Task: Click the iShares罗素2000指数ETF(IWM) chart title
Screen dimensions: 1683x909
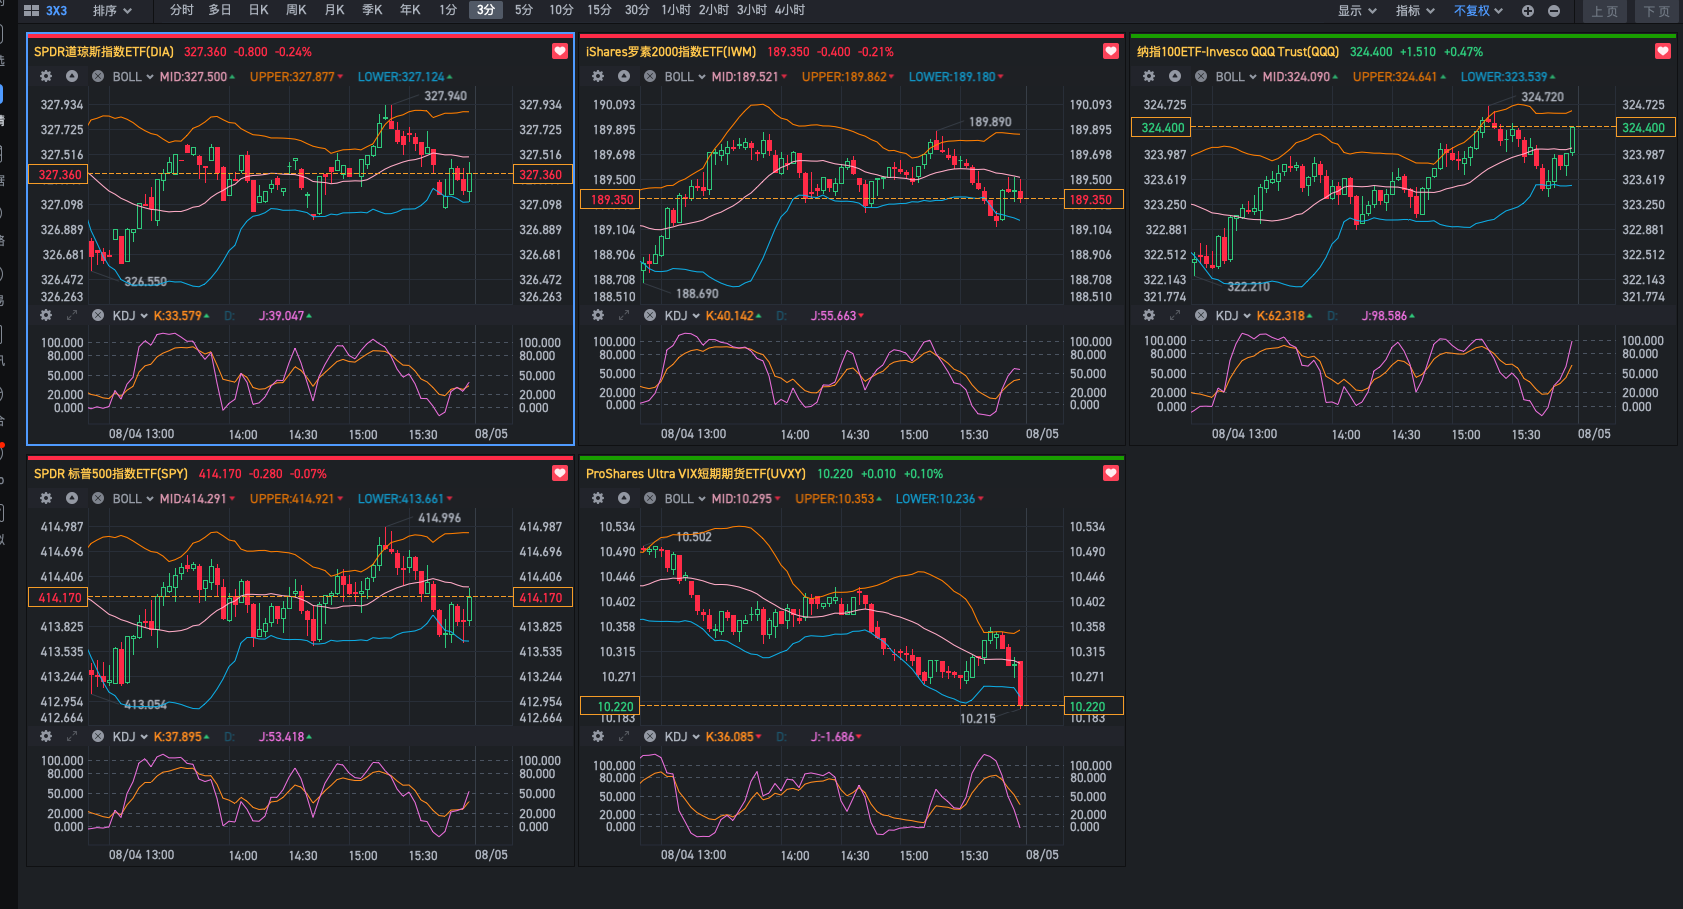Action: [x=671, y=52]
